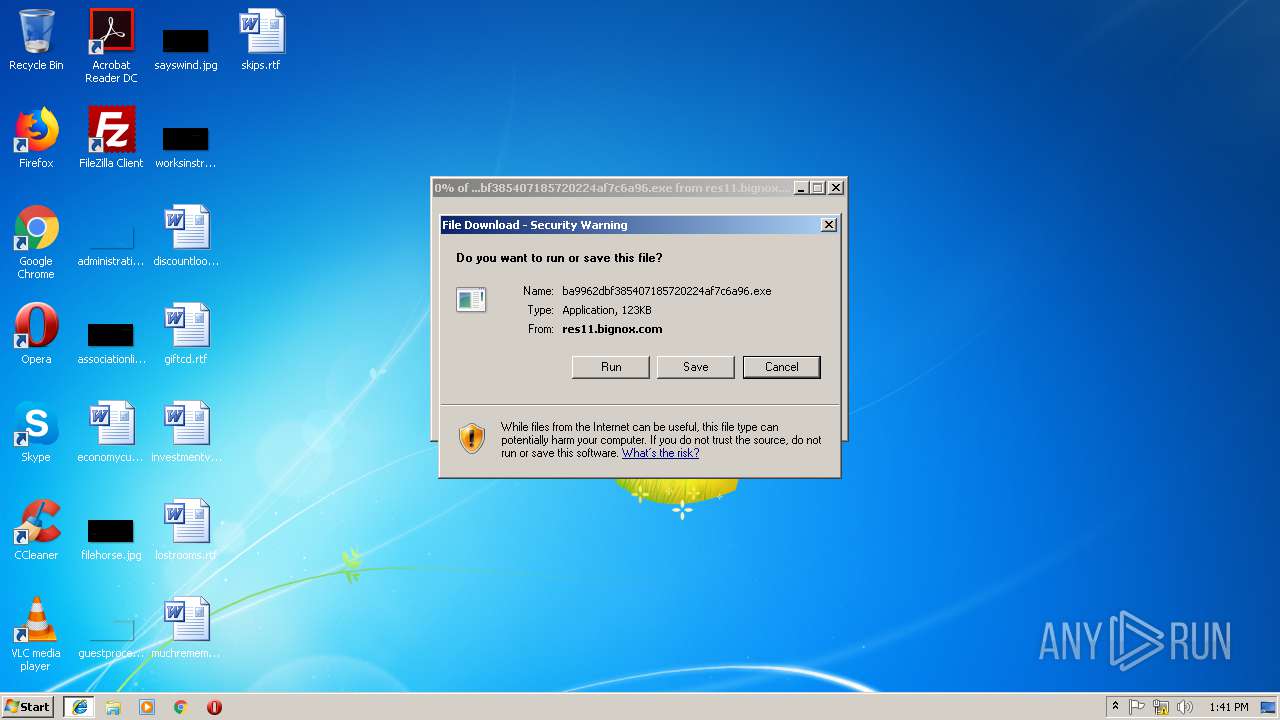Launch Opera desktop shortcut
Image resolution: width=1280 pixels, height=720 pixels.
click(x=36, y=334)
